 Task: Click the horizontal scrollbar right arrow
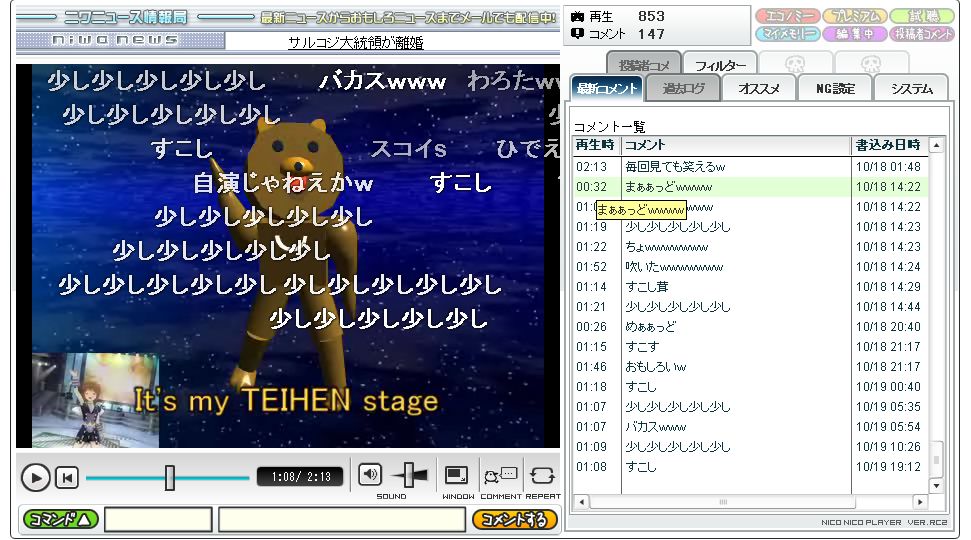[x=920, y=502]
